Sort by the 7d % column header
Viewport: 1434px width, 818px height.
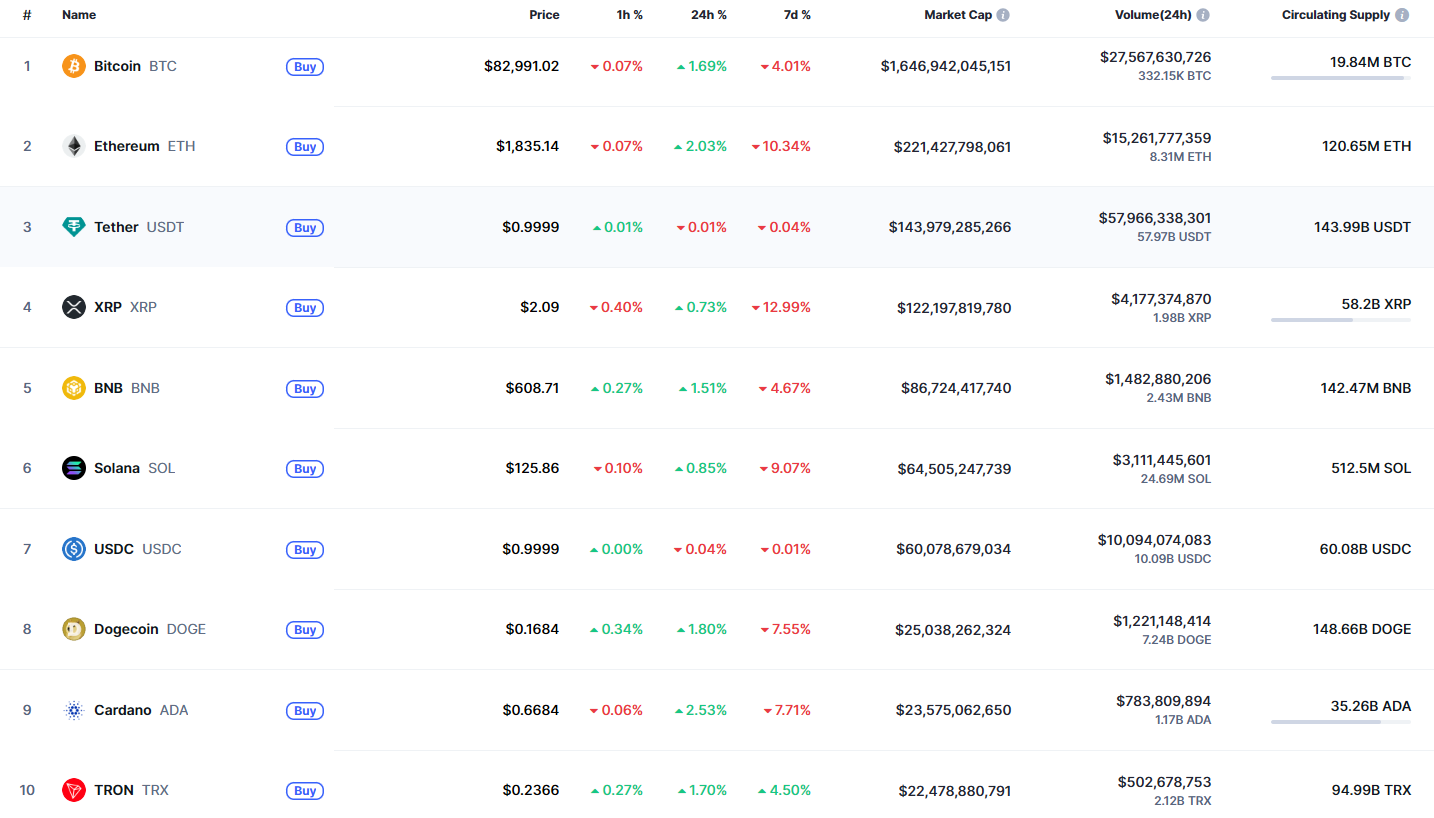click(795, 15)
